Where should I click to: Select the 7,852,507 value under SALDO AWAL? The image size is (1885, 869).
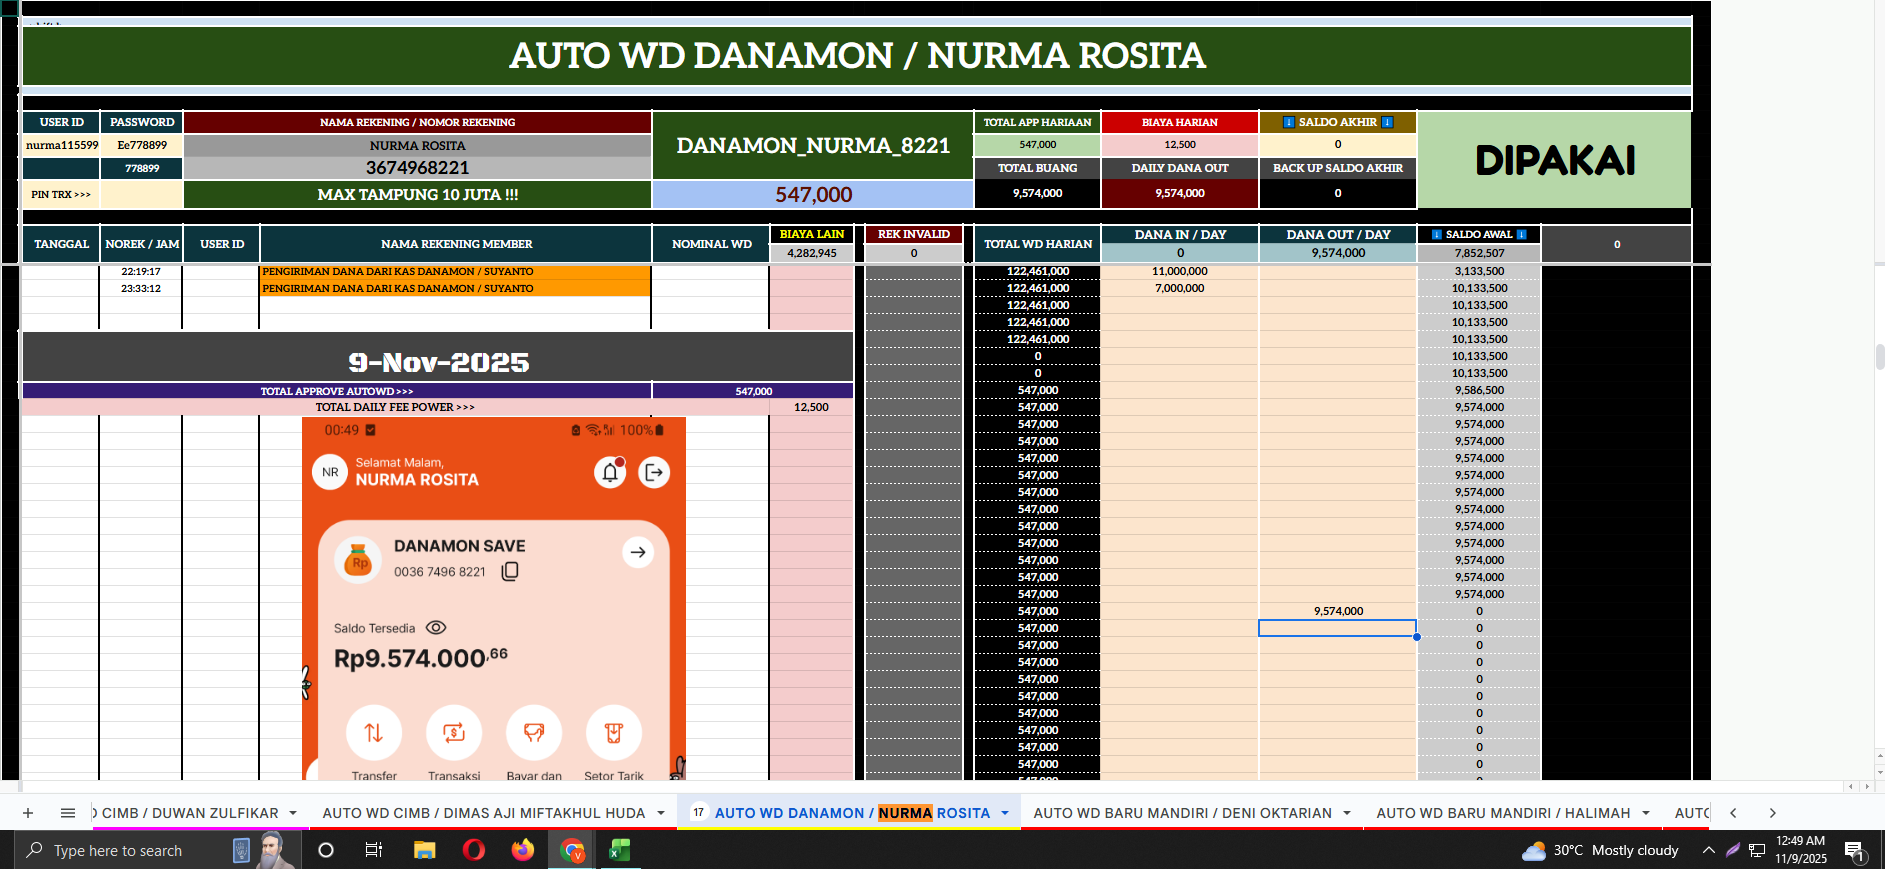point(1478,253)
